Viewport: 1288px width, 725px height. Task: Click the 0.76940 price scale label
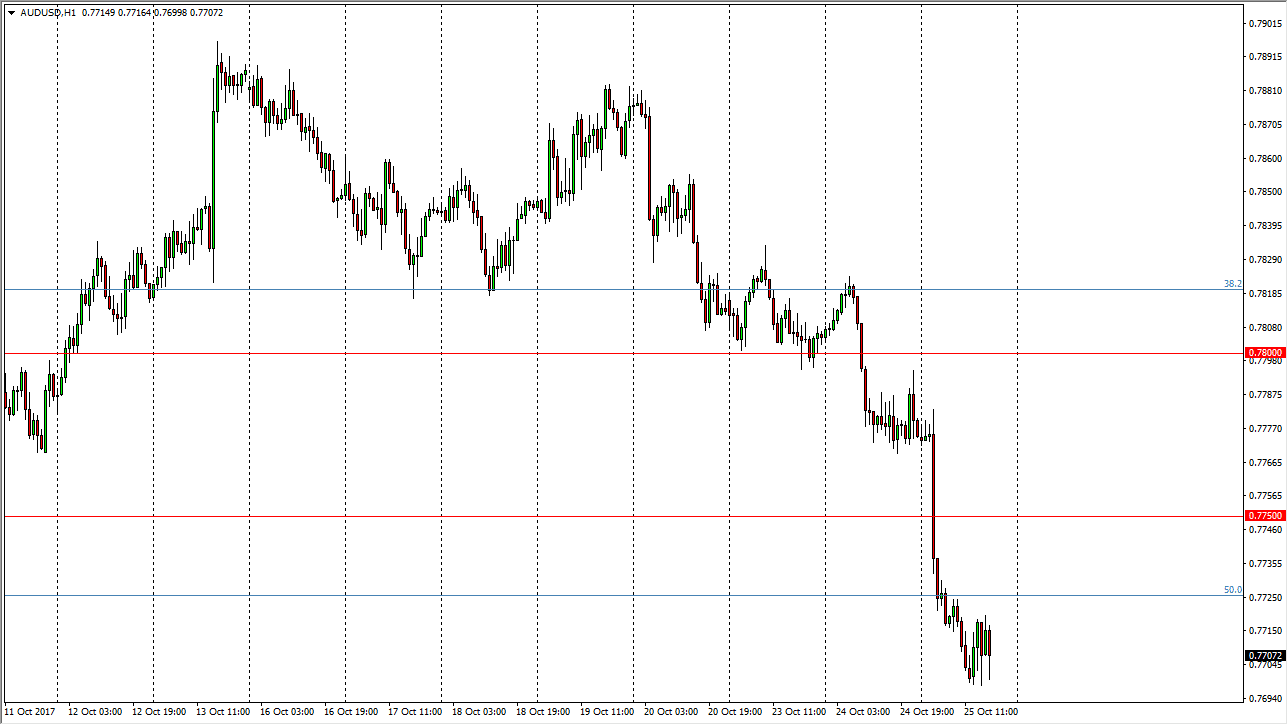1265,698
